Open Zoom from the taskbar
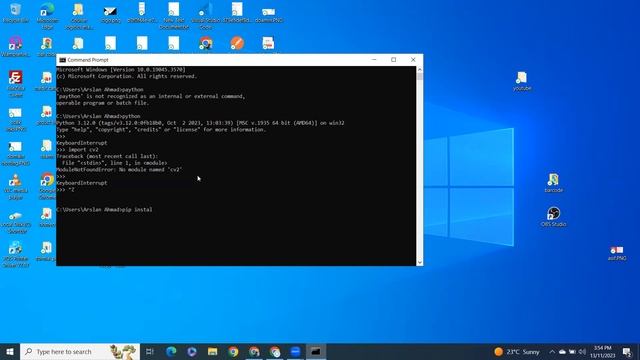Image resolution: width=640 pixels, height=360 pixels. [296, 351]
